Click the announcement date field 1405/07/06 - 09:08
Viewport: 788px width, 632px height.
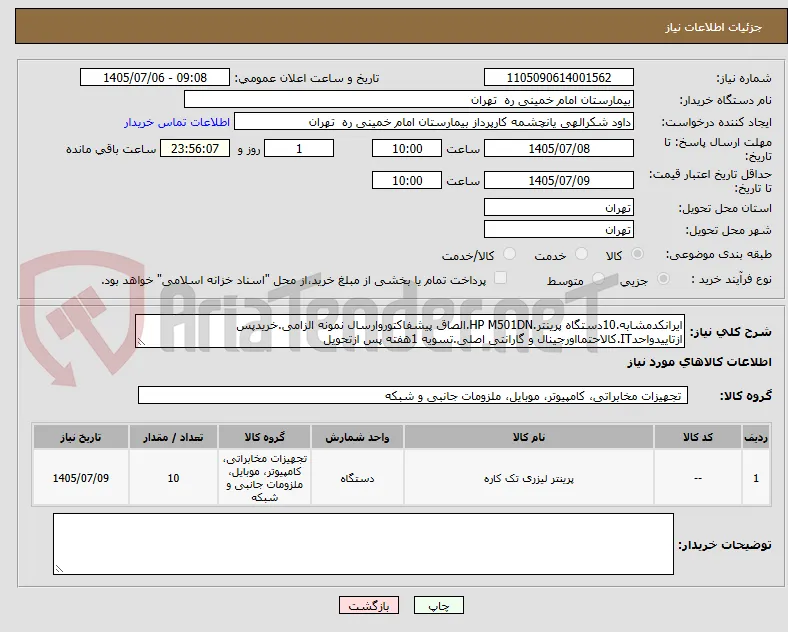point(155,77)
